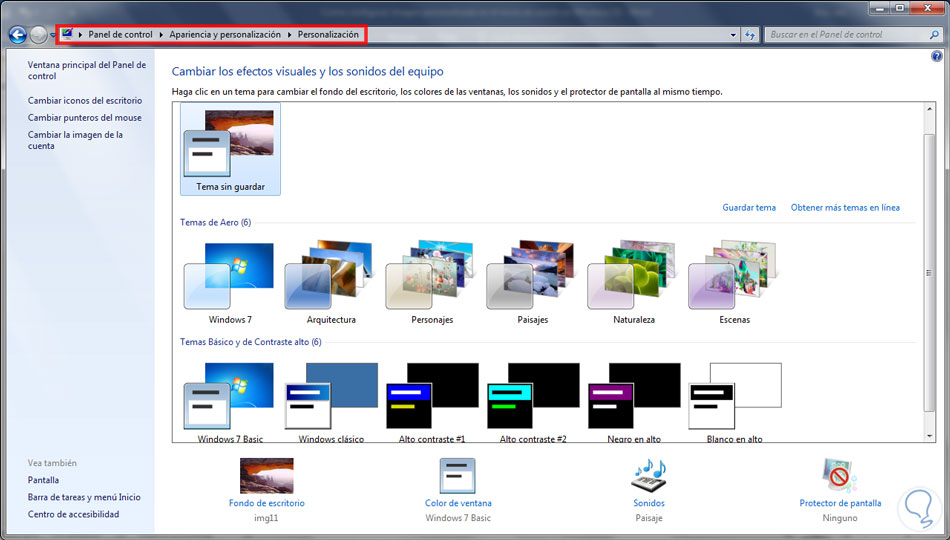
Task: Click Obtener más temas en línea
Action: [845, 207]
